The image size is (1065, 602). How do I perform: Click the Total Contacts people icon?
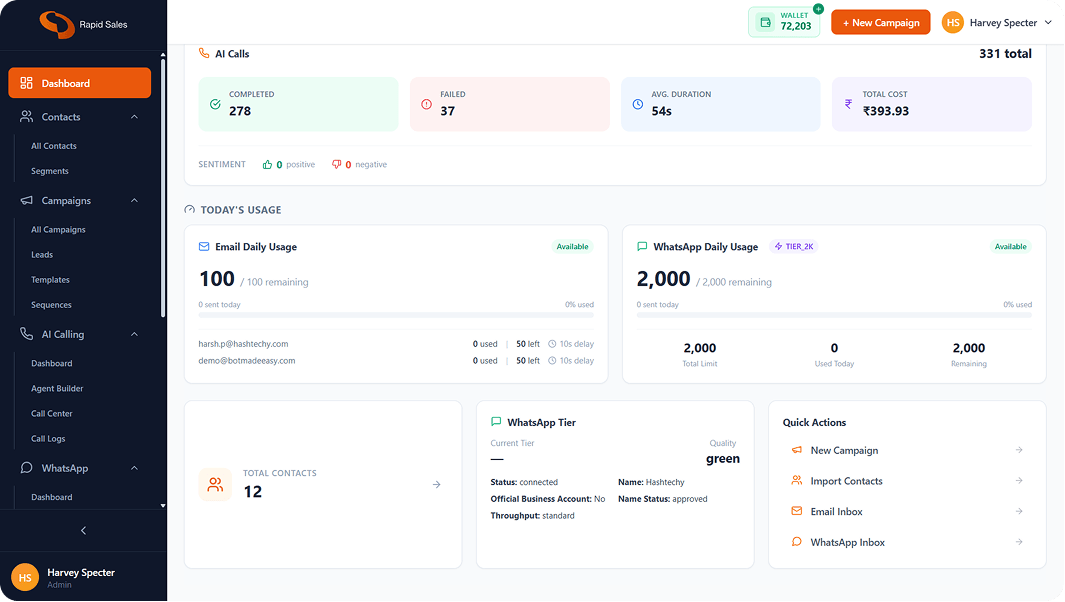215,484
